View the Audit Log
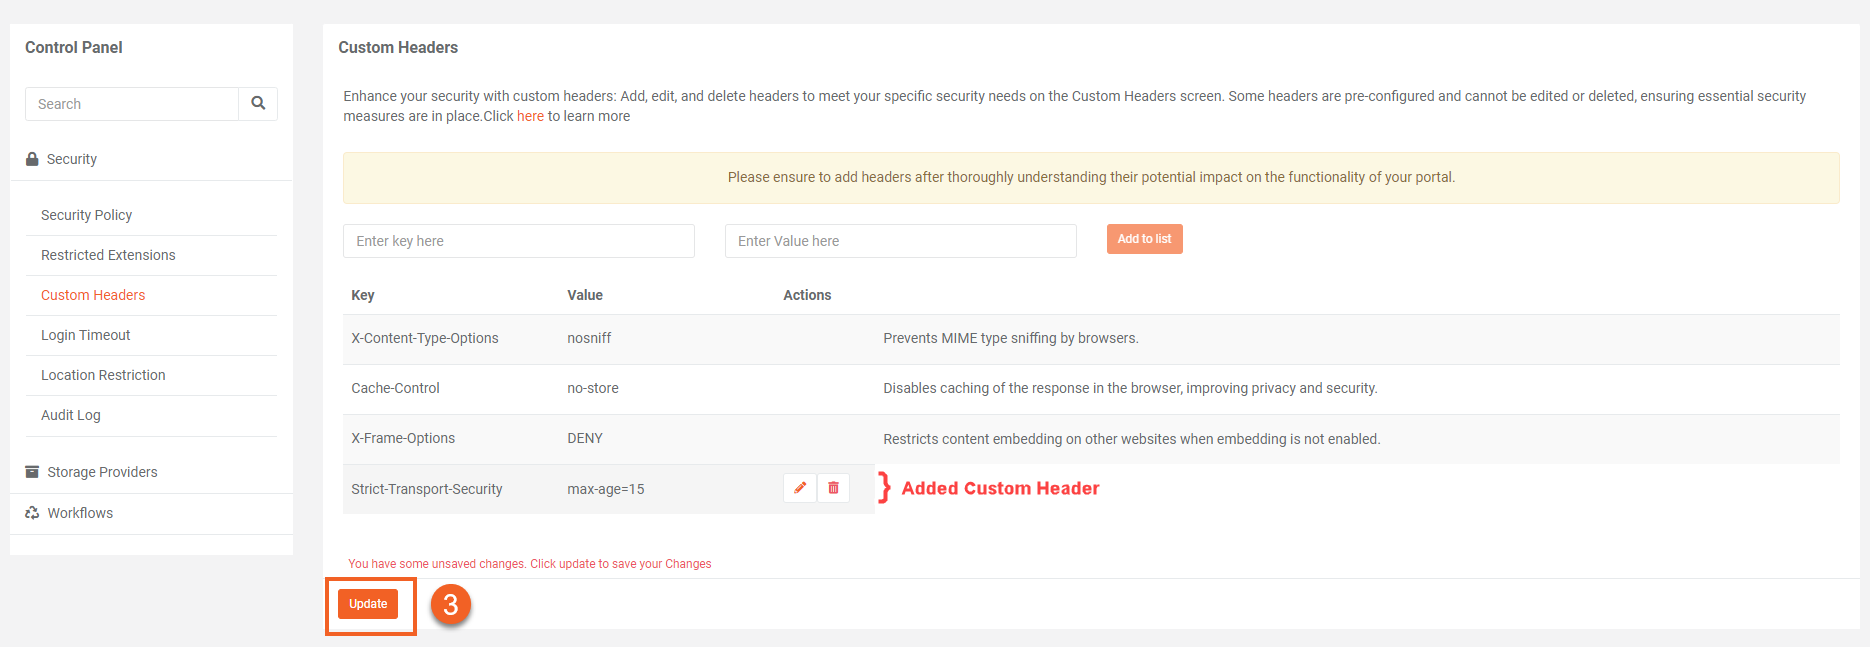Image resolution: width=1870 pixels, height=647 pixels. point(71,415)
